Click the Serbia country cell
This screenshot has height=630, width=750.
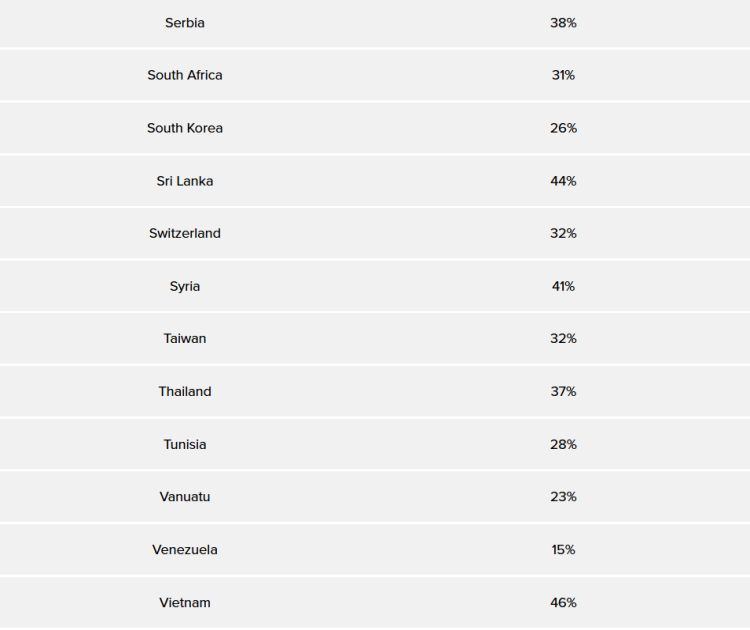[x=185, y=22]
